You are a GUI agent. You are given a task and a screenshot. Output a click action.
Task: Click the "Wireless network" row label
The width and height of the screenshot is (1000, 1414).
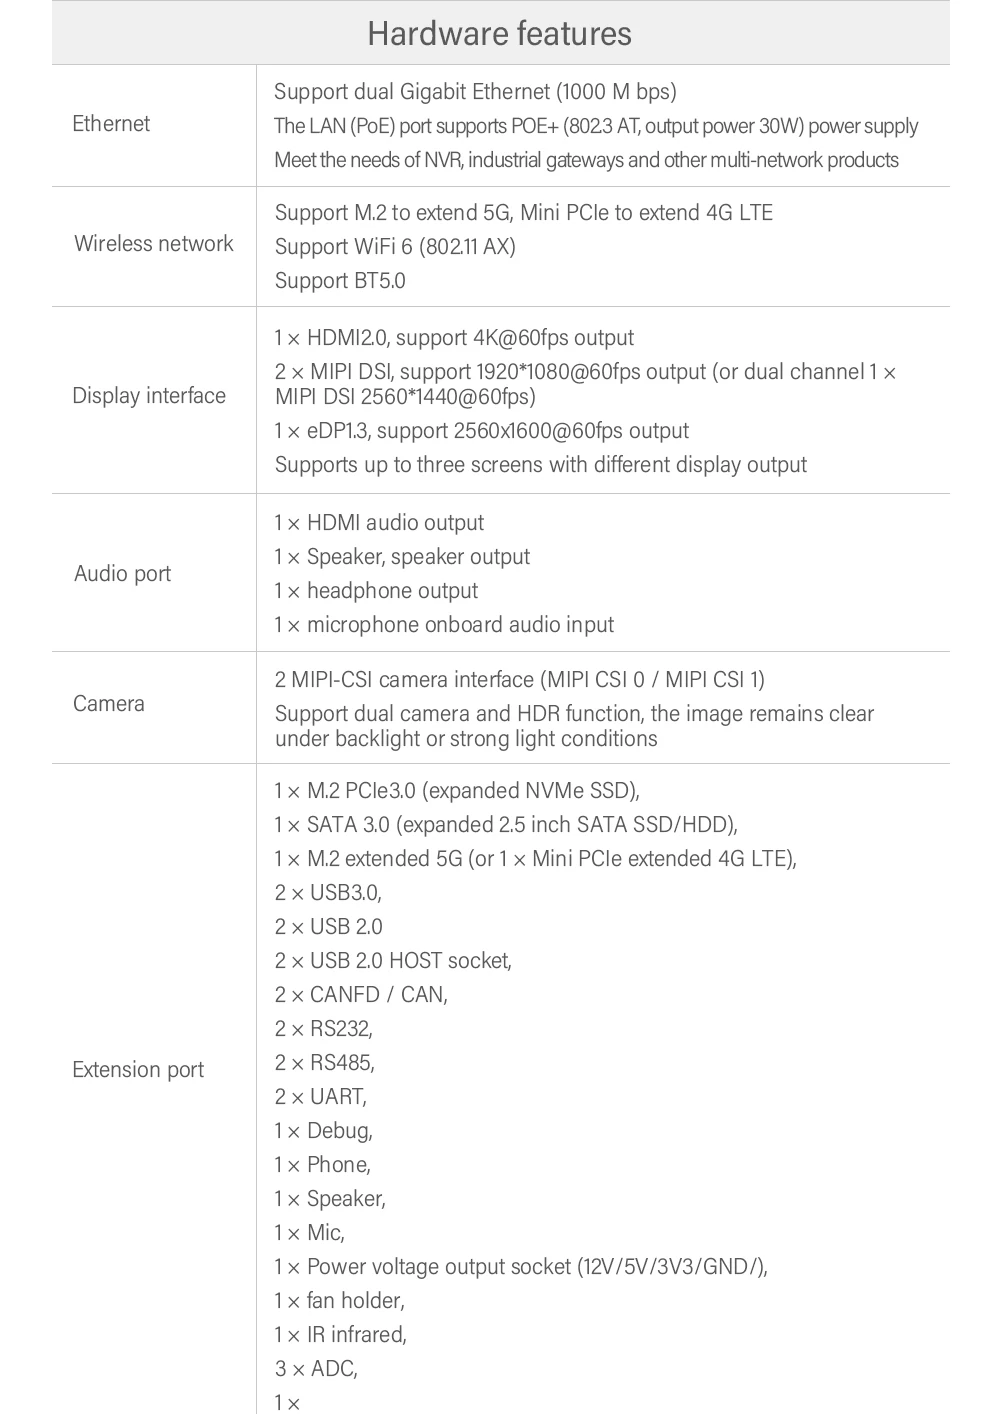click(154, 244)
